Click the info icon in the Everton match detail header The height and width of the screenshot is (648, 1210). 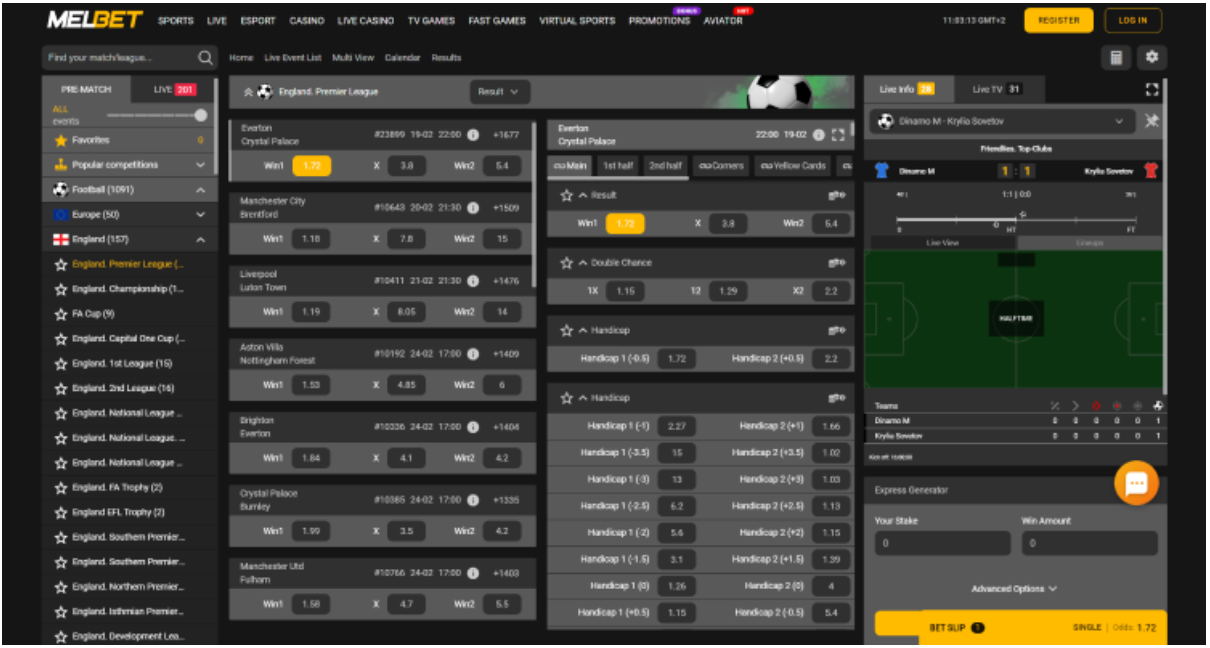point(819,135)
